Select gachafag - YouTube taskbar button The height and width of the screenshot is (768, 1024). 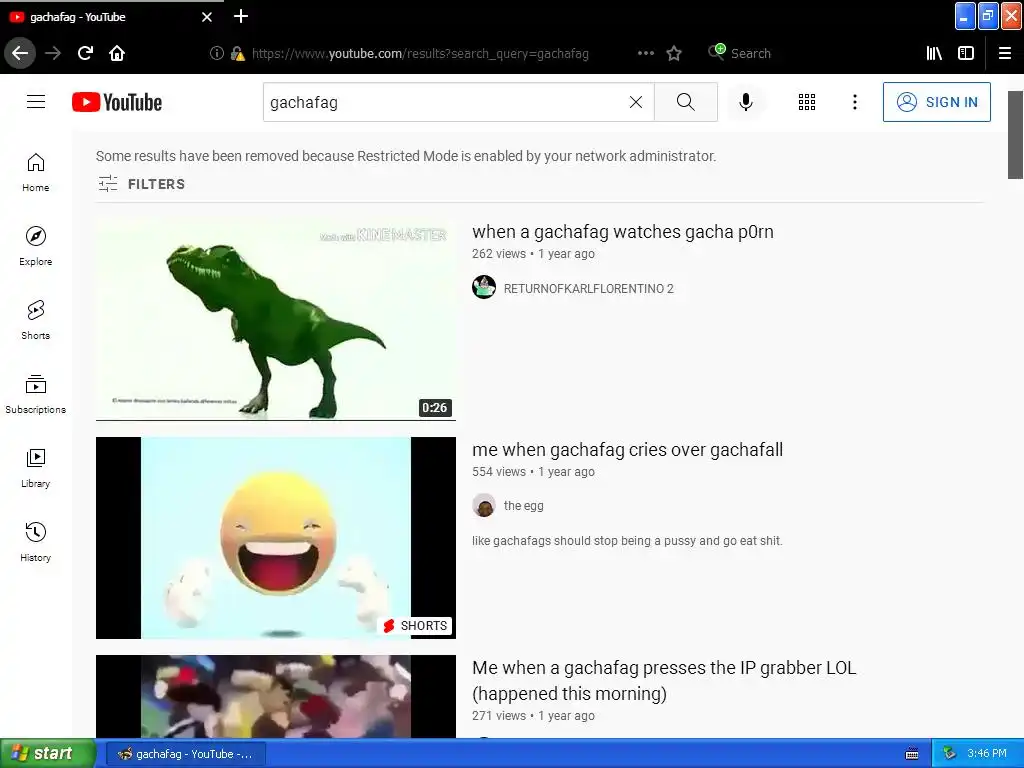[185, 754]
